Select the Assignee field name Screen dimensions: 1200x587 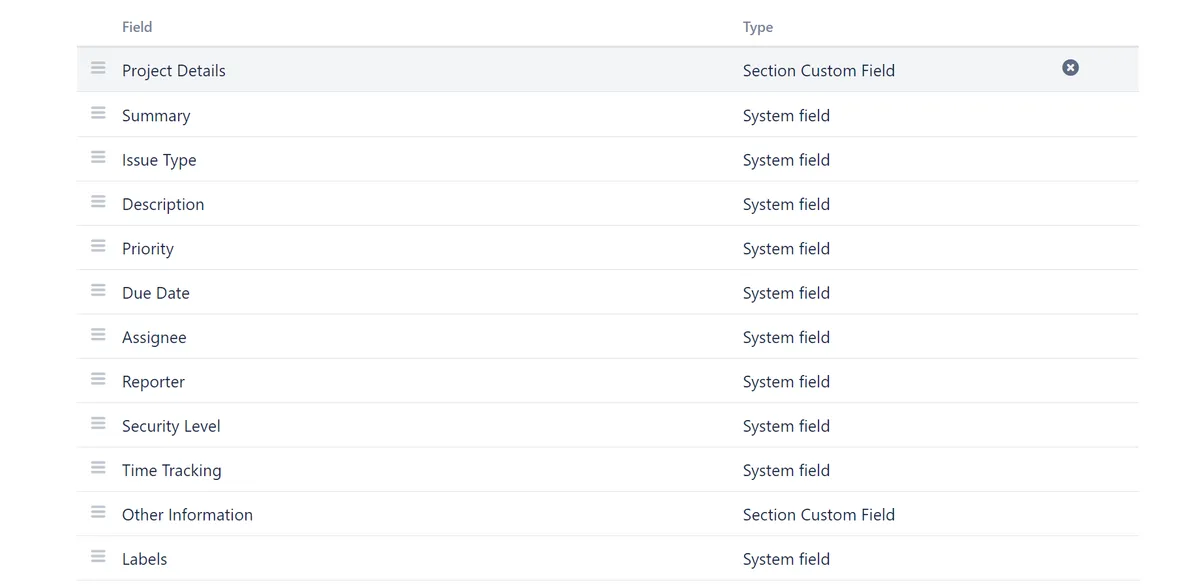tap(154, 338)
